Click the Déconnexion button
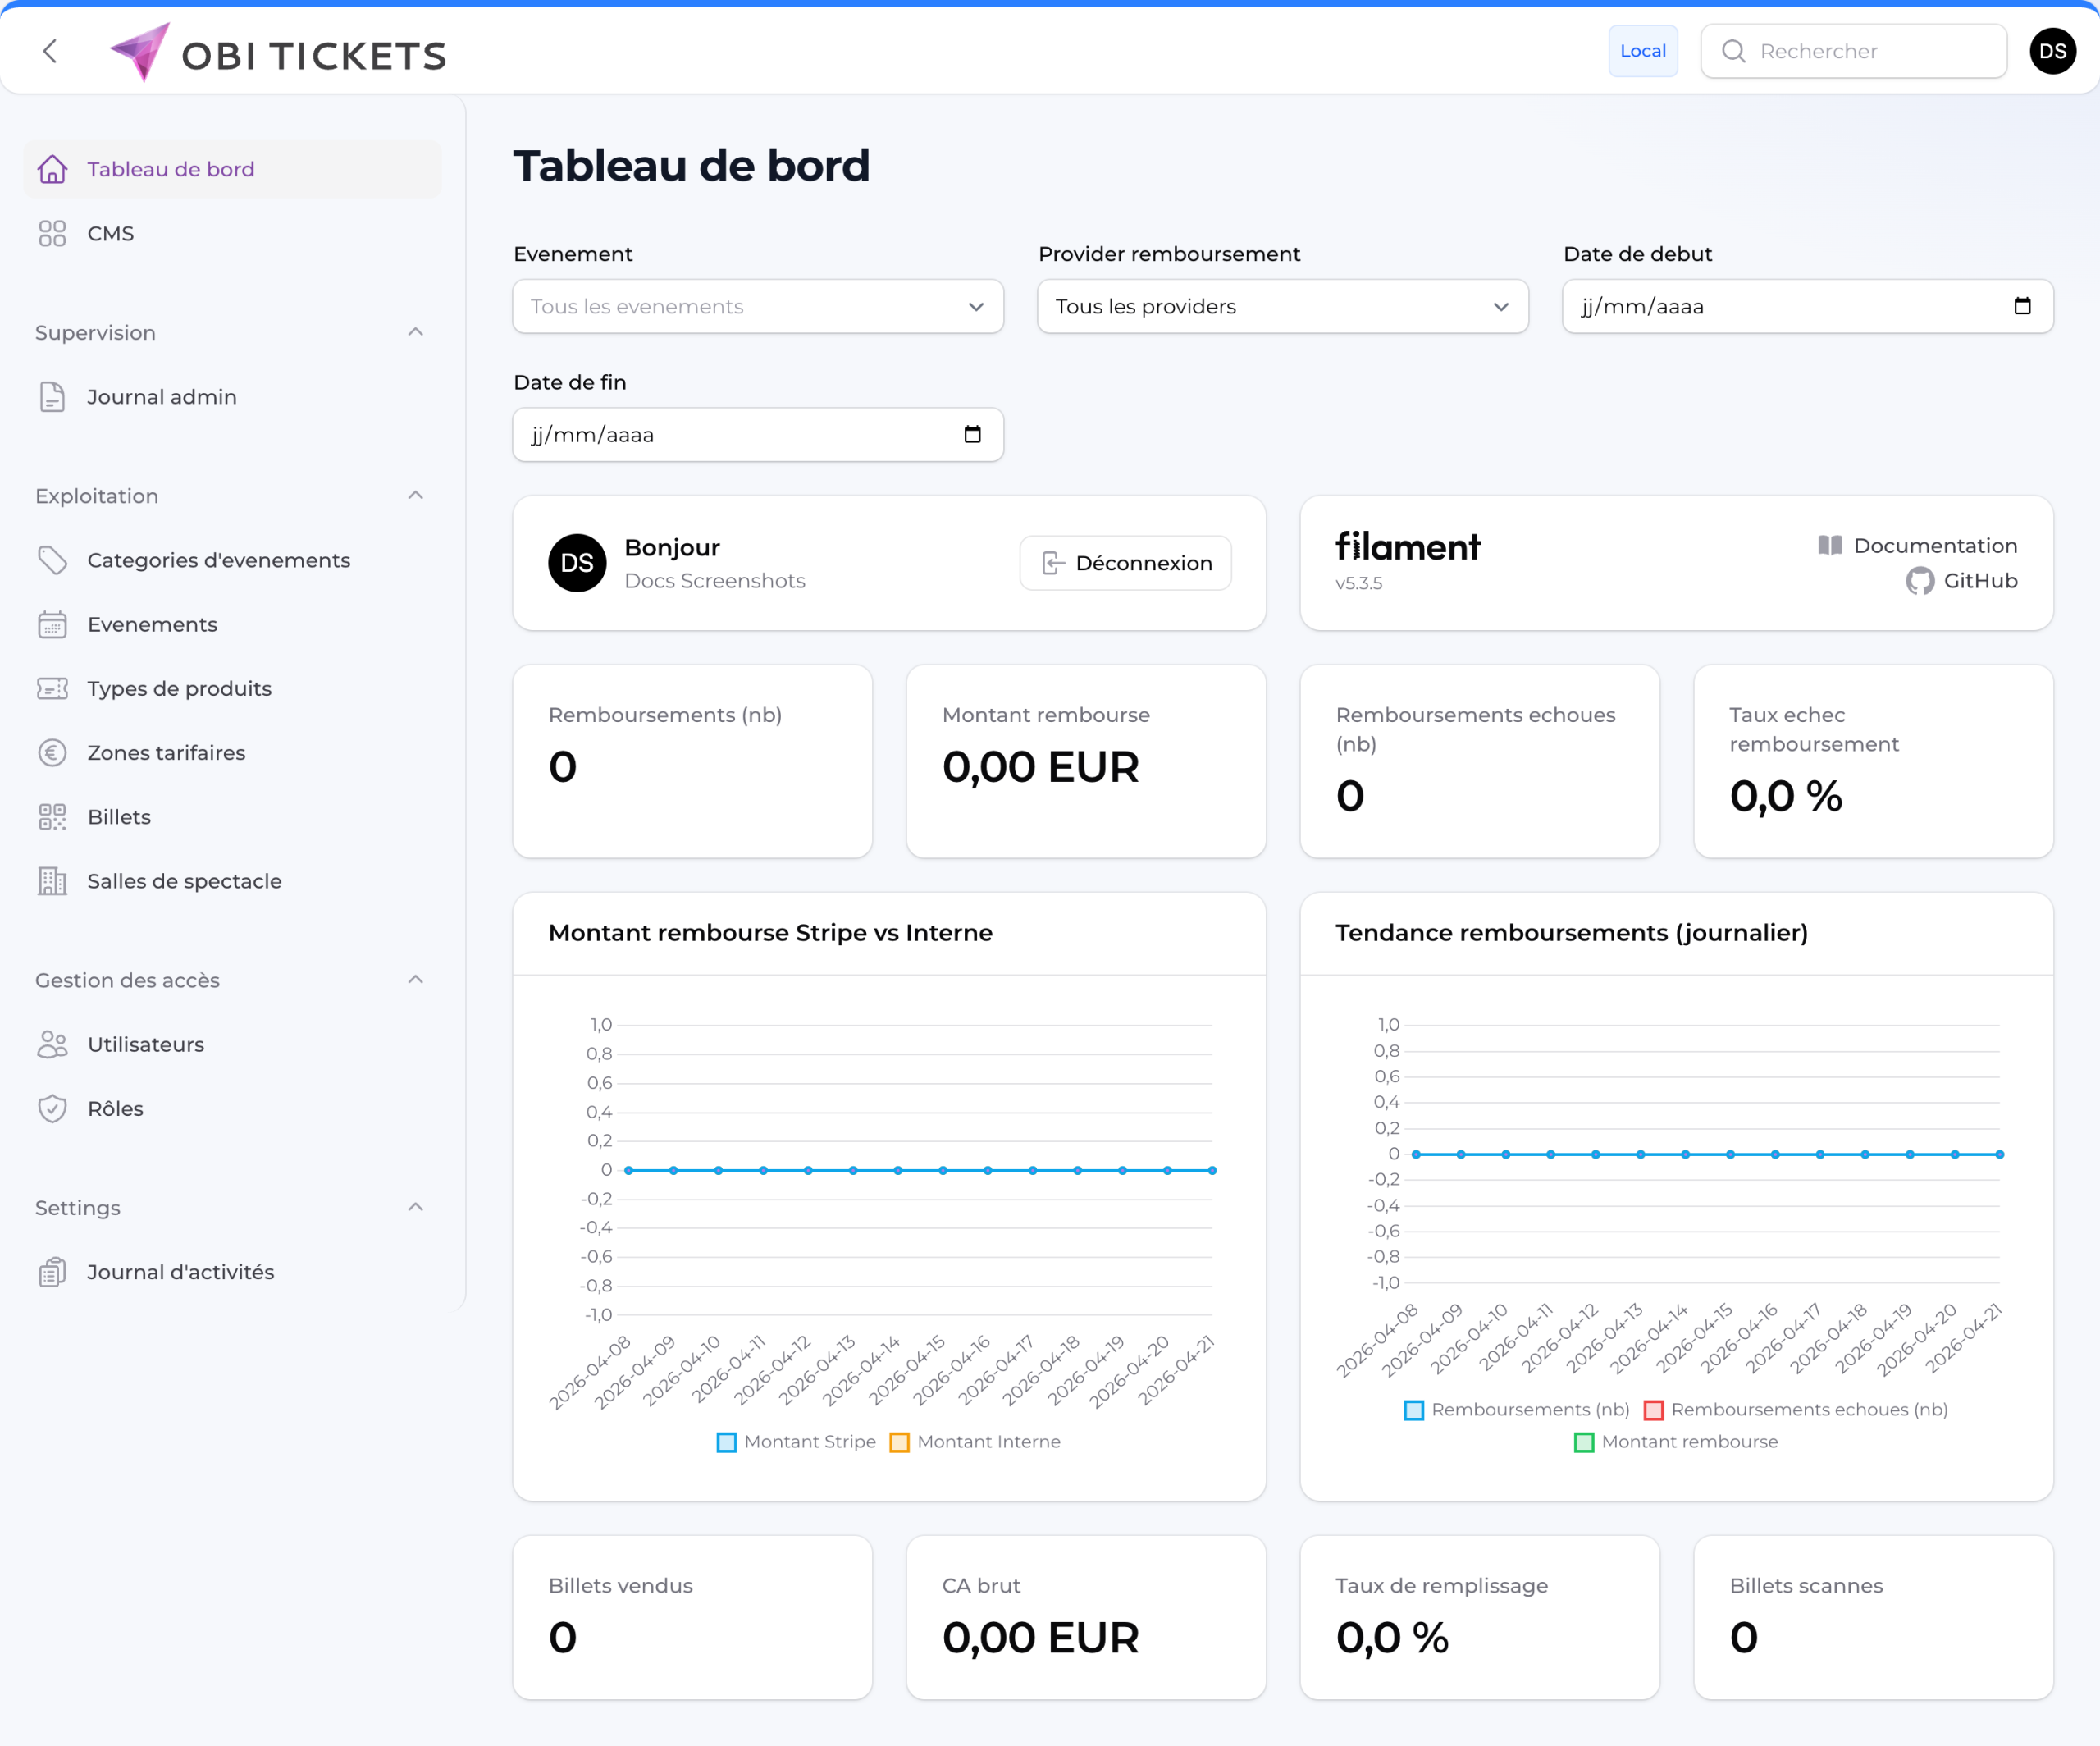 click(1125, 562)
